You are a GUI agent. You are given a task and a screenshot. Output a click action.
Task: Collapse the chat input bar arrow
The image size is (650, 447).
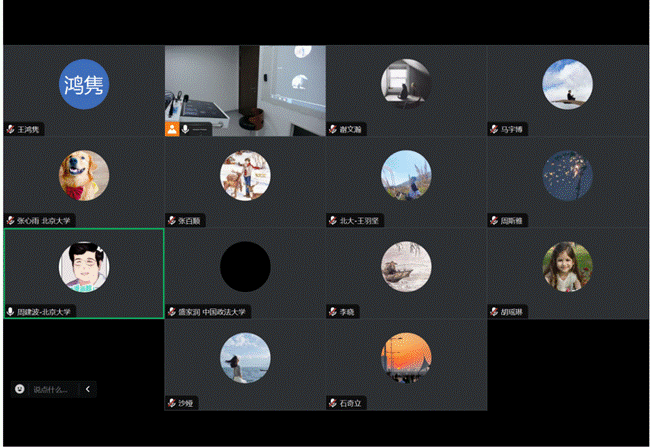coord(88,389)
